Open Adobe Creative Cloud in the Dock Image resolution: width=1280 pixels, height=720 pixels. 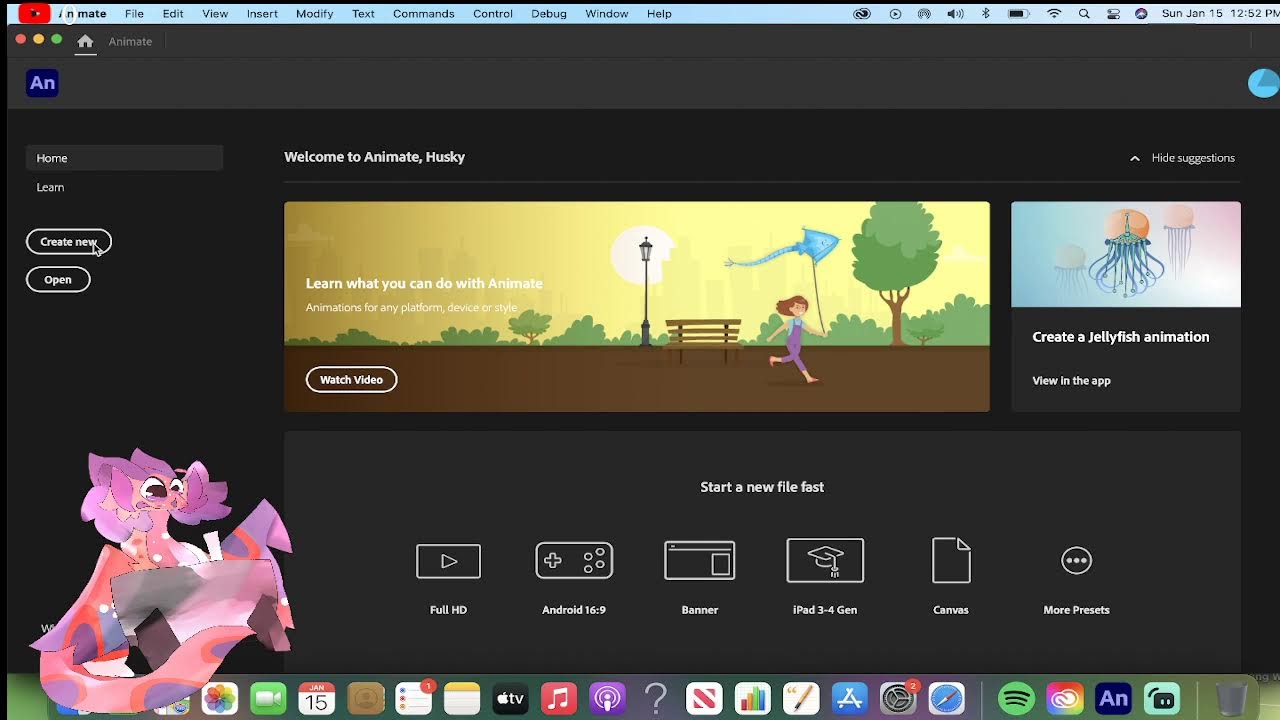click(1064, 698)
